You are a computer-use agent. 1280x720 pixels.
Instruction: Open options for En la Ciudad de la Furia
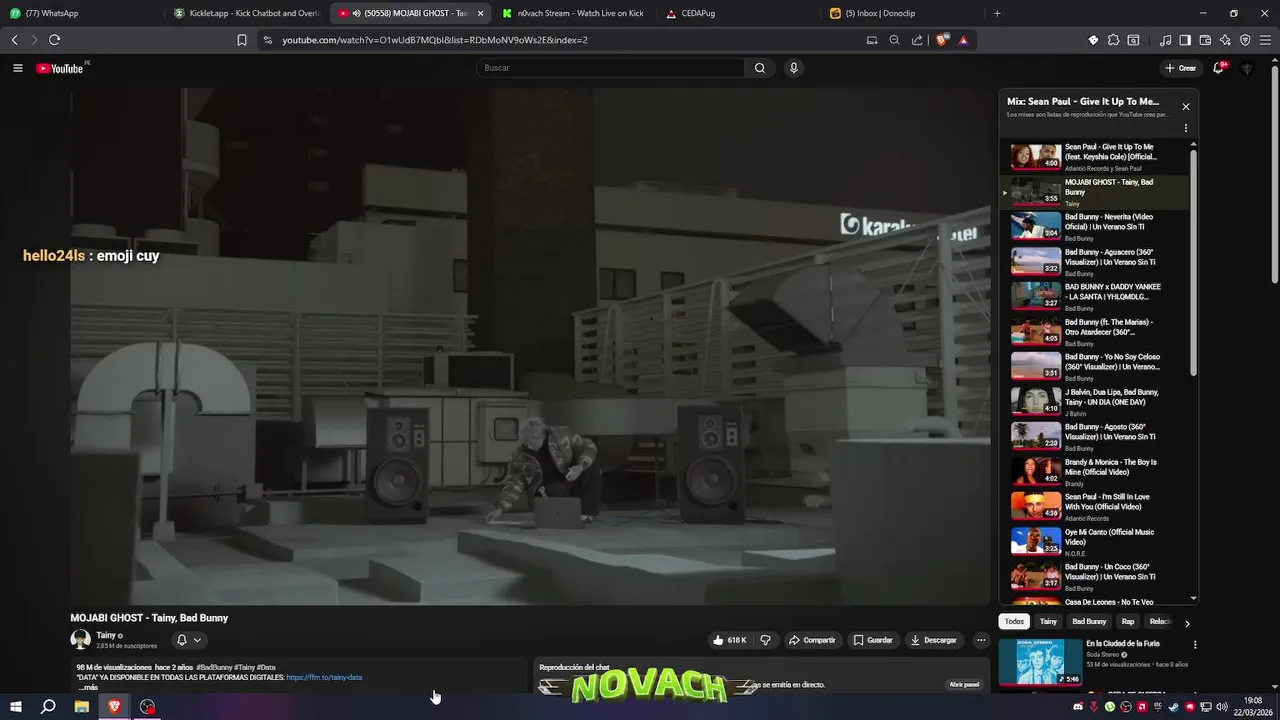click(x=1194, y=645)
